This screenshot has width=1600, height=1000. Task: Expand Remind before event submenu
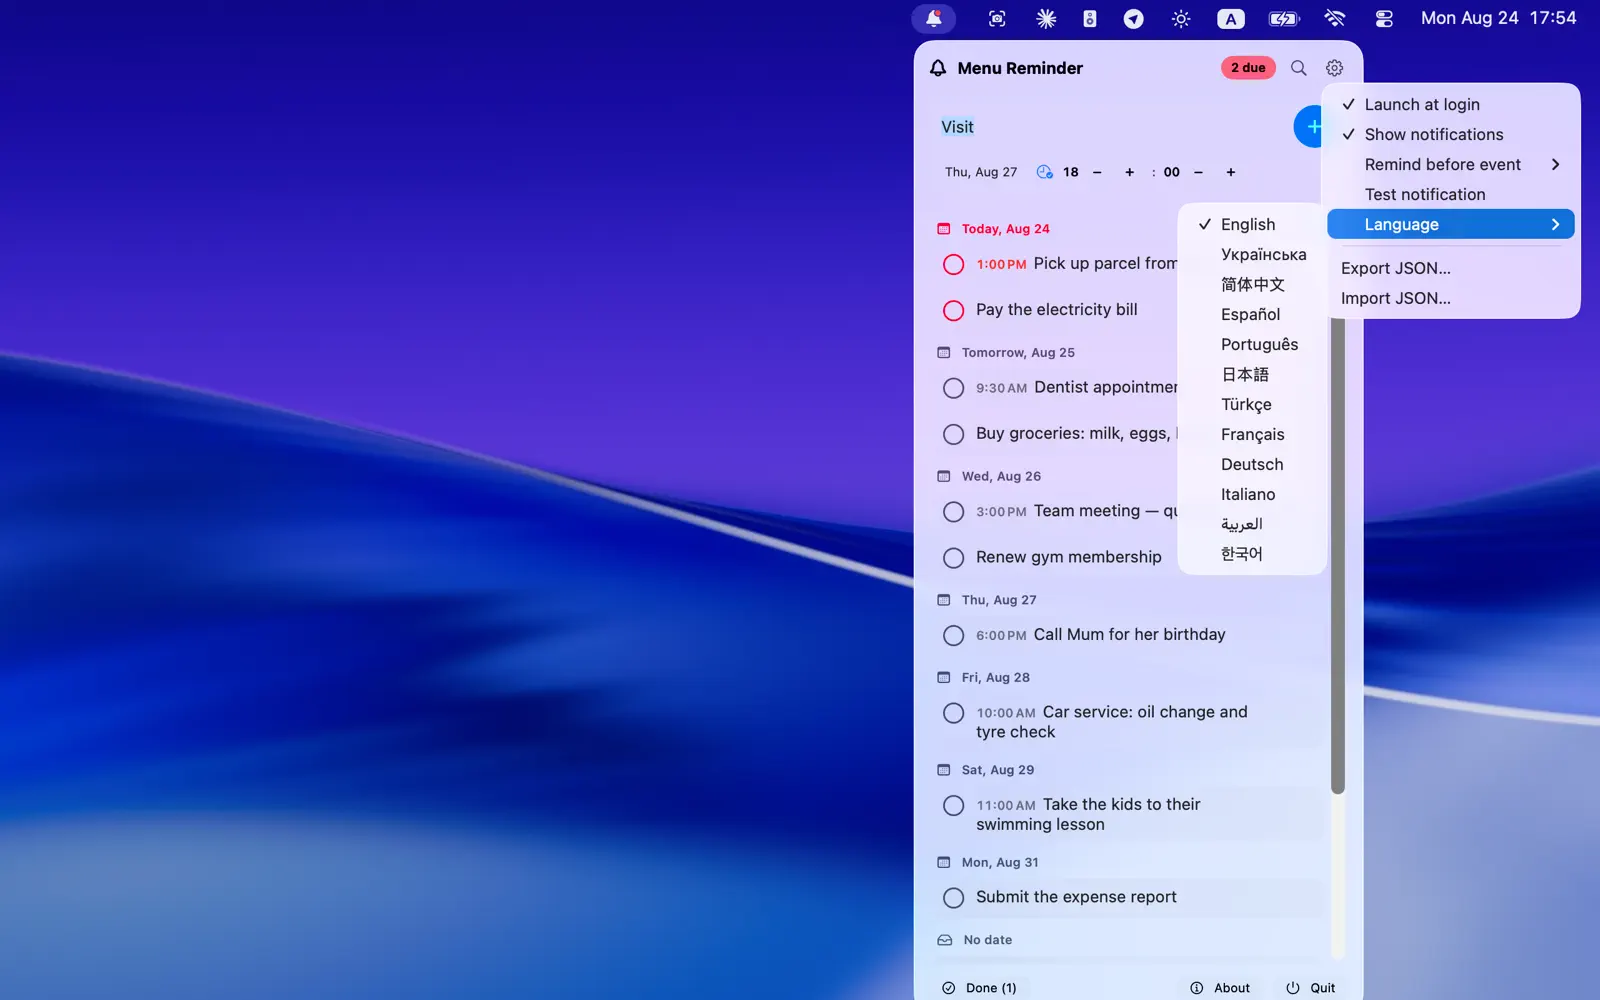1450,164
